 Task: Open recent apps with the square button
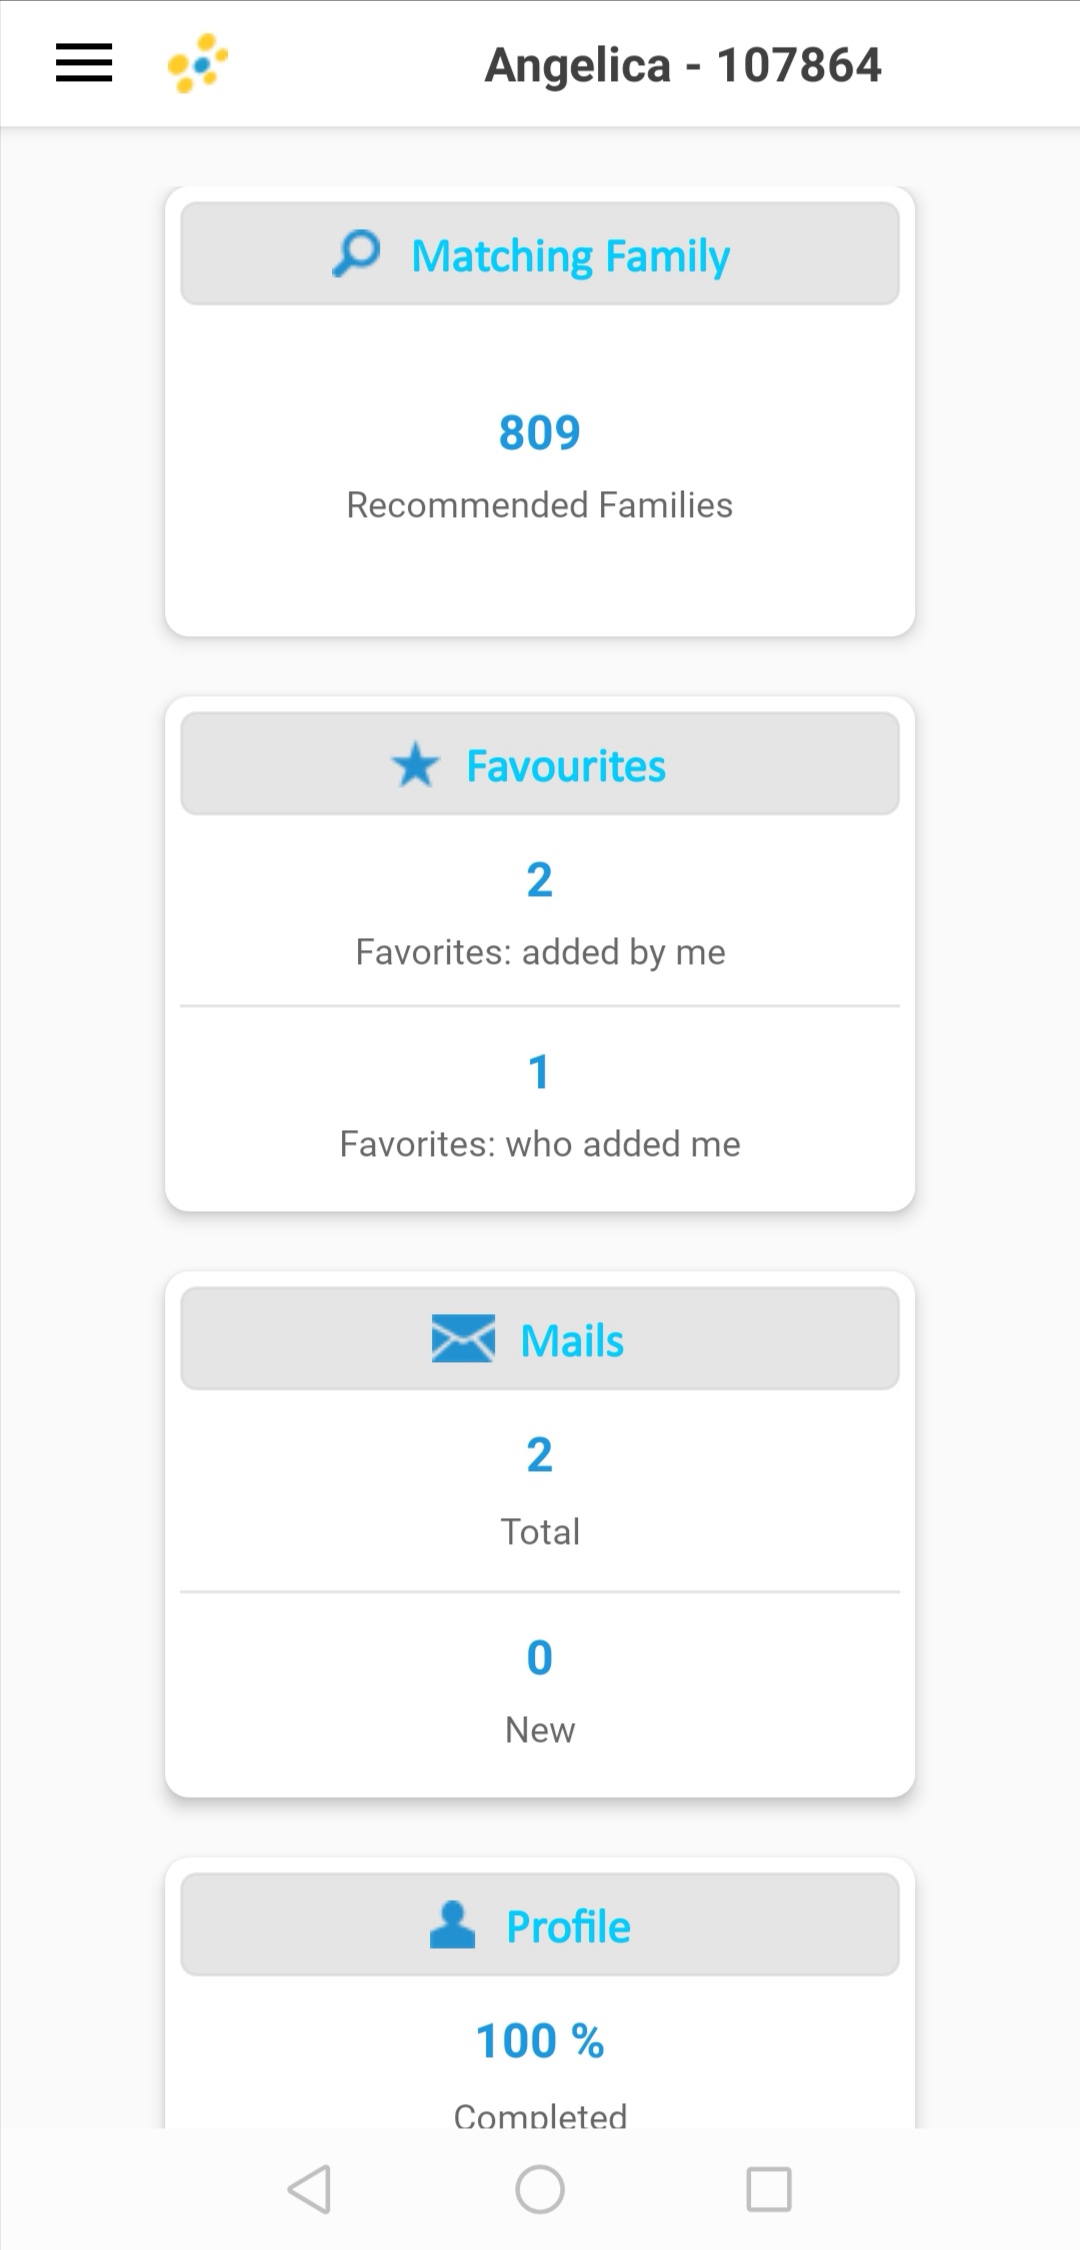pos(769,2189)
